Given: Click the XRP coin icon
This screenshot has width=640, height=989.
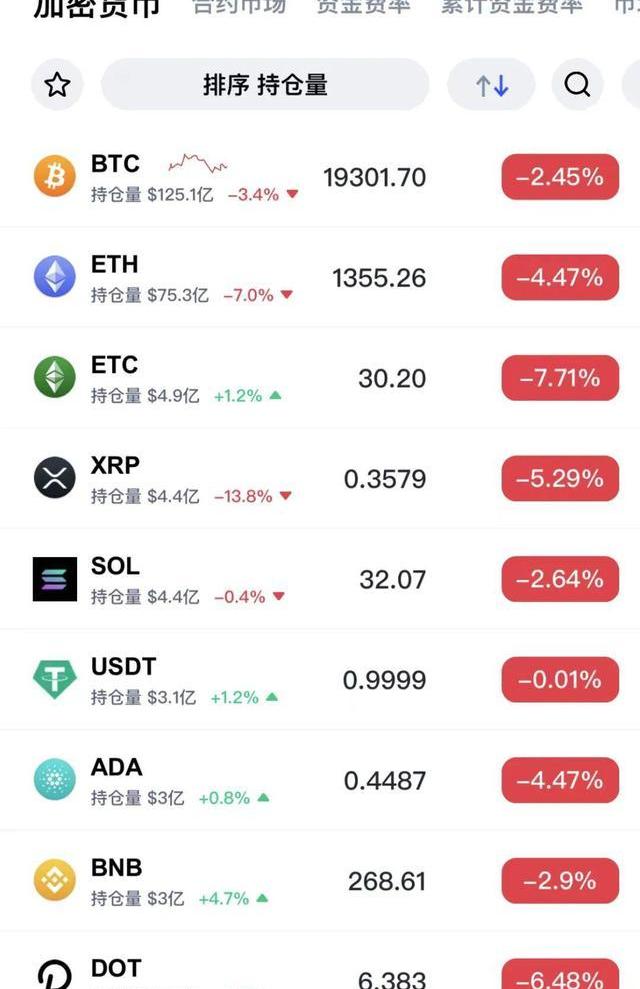Looking at the screenshot, I should point(55,478).
